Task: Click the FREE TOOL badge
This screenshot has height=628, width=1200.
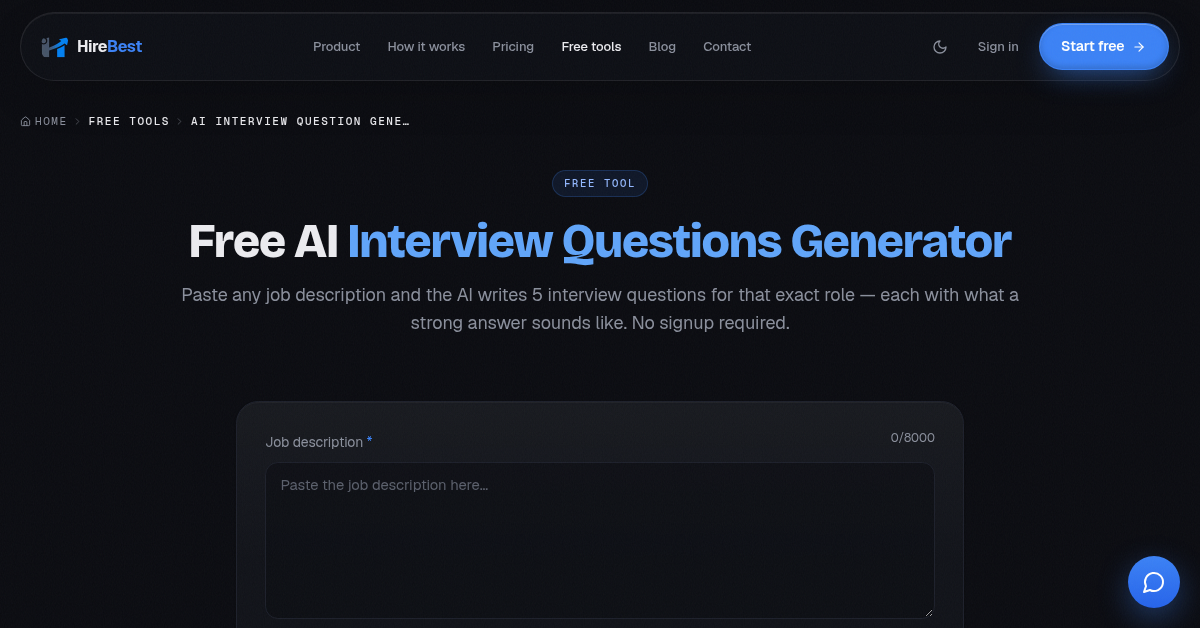Action: pyautogui.click(x=600, y=184)
